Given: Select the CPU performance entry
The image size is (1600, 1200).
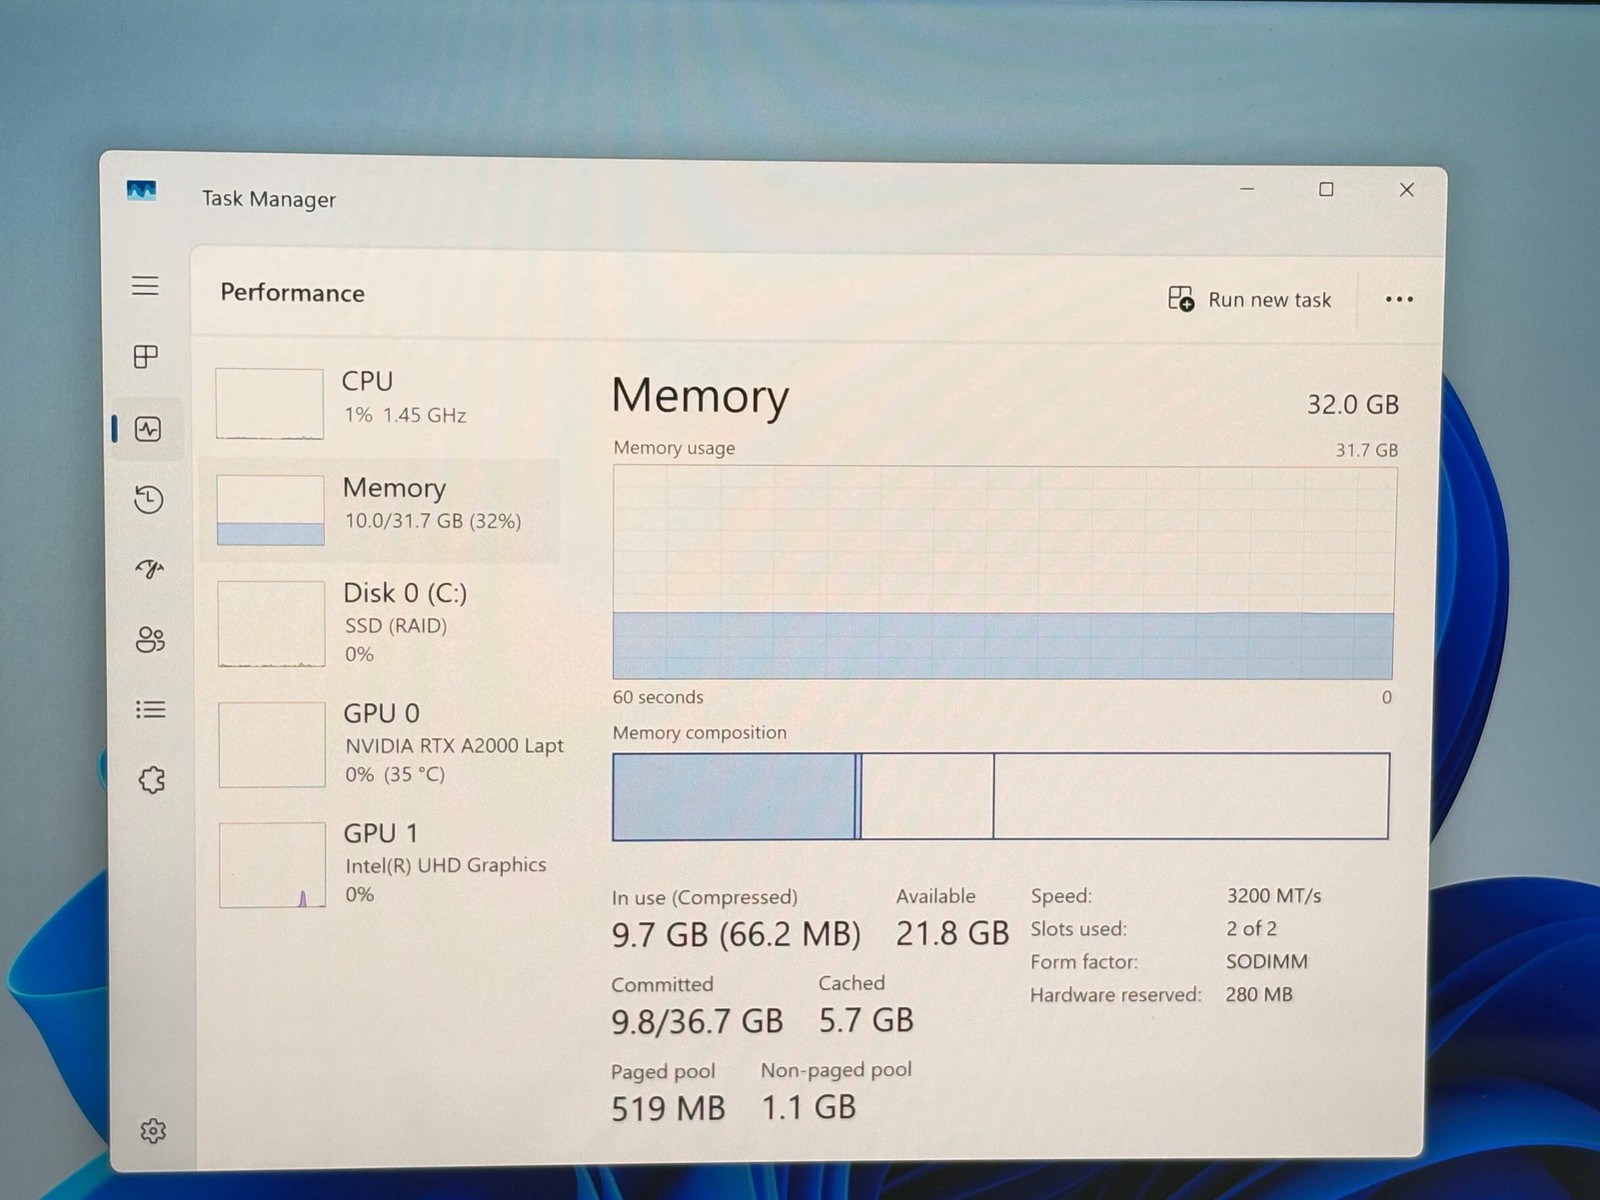Looking at the screenshot, I should click(380, 403).
